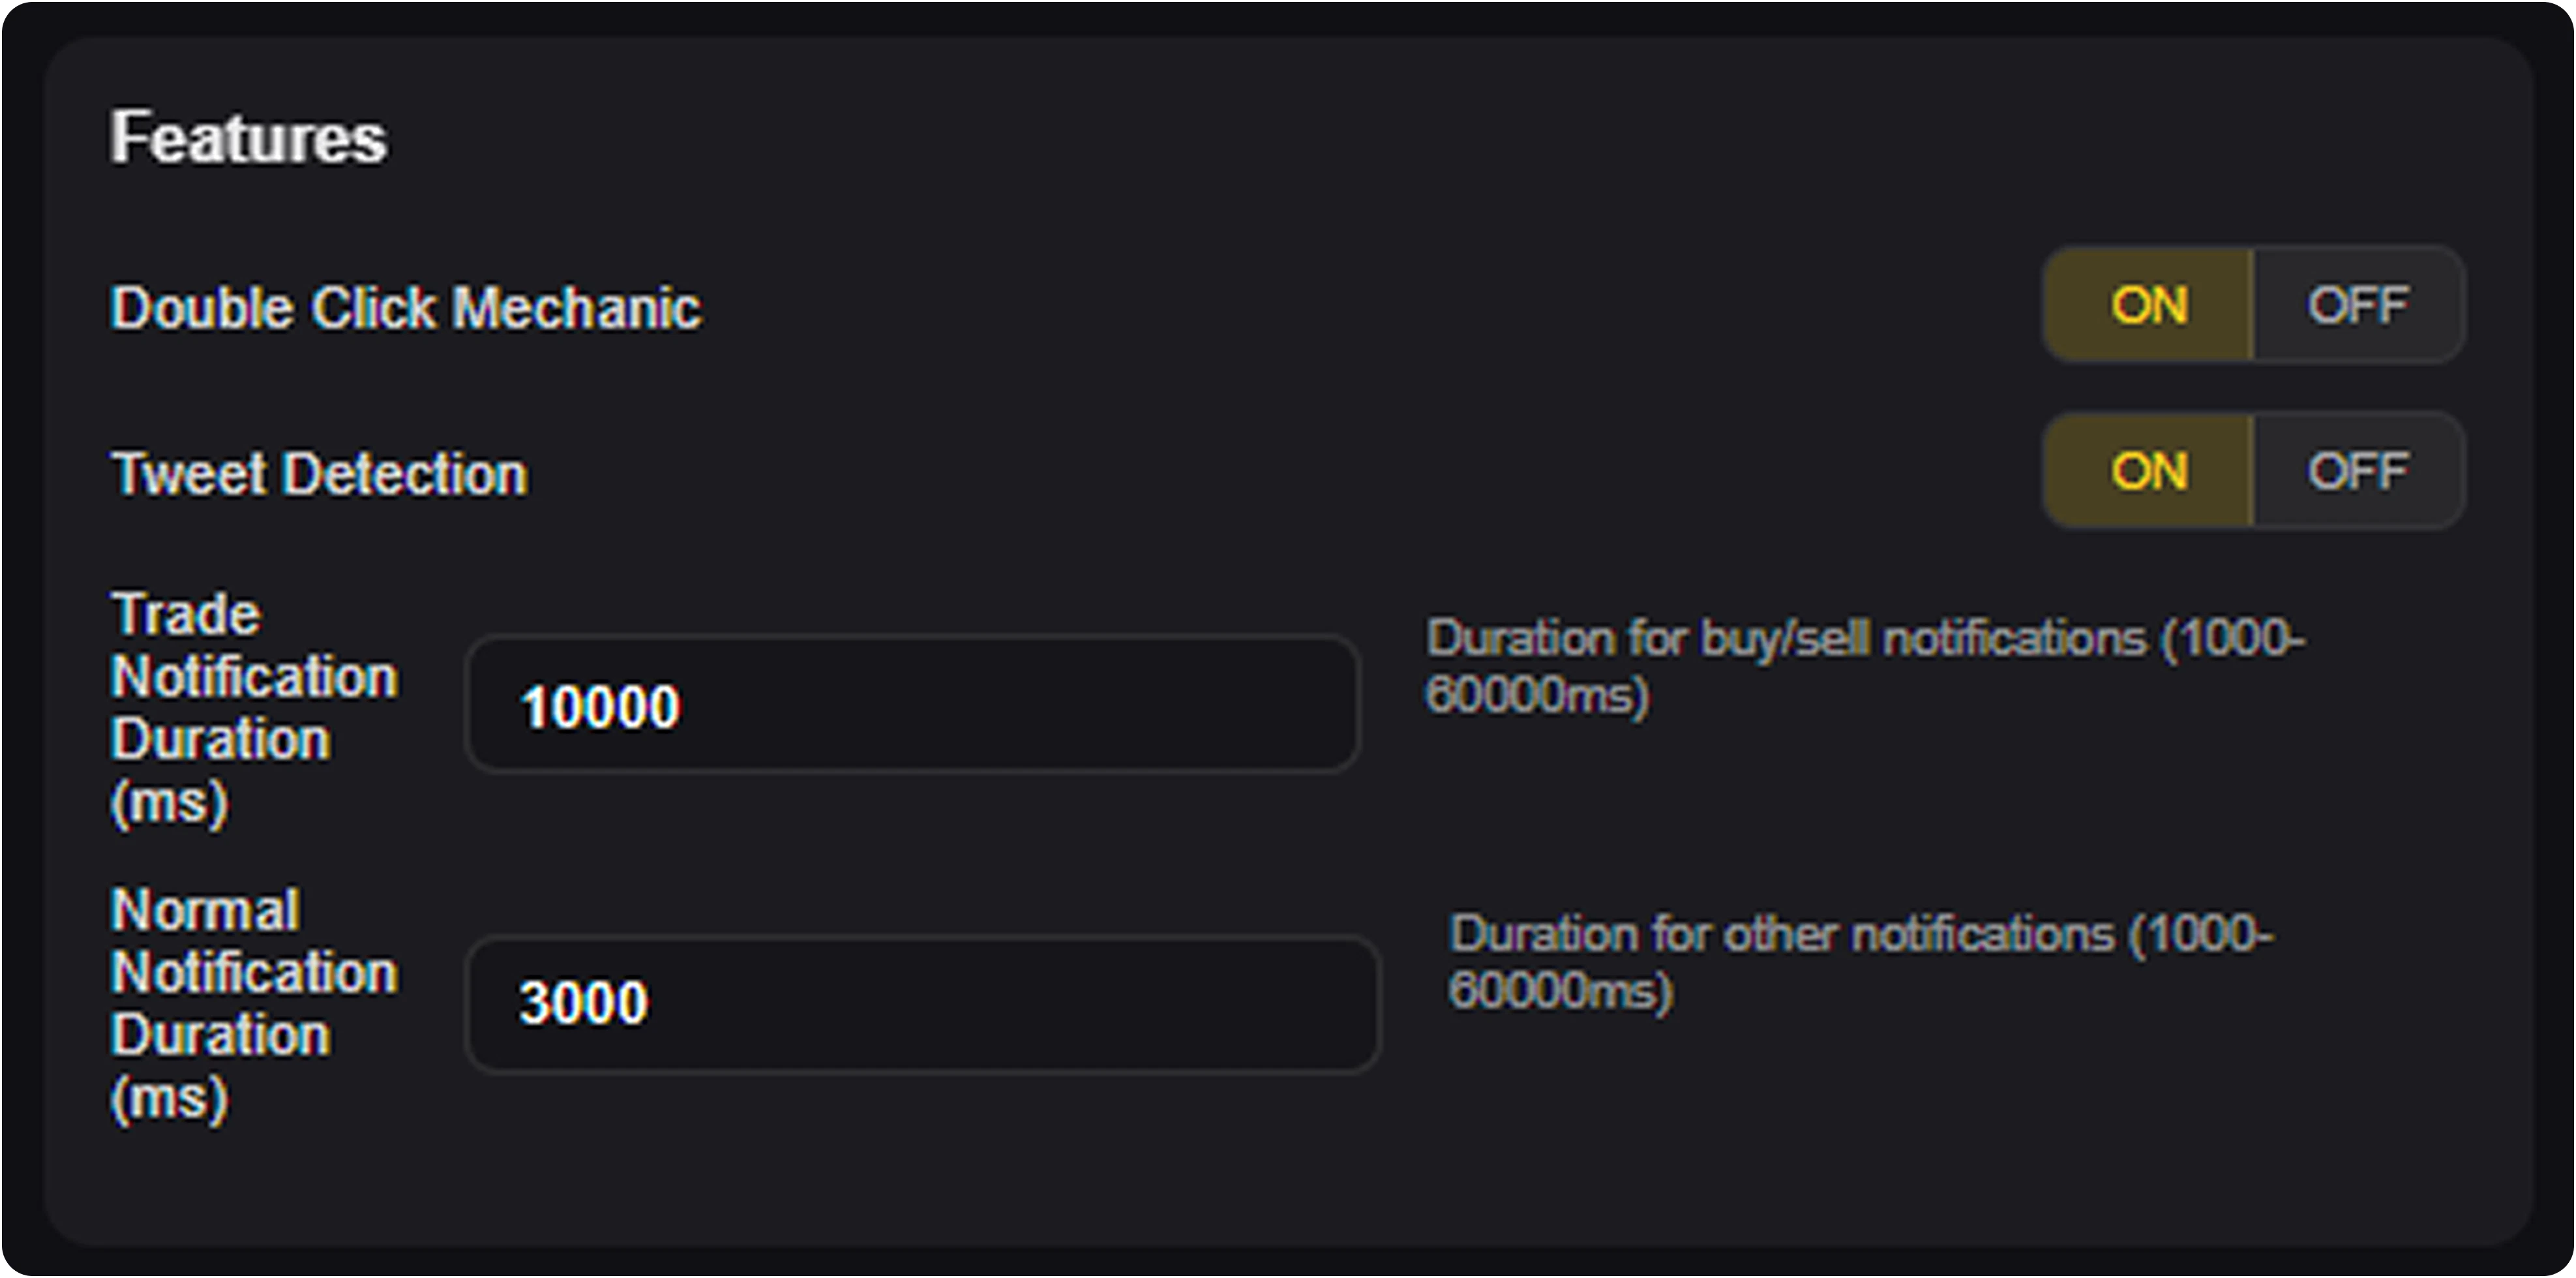This screenshot has width=2576, height=1278.
Task: Click the Double Click Mechanic label
Action: coord(406,307)
